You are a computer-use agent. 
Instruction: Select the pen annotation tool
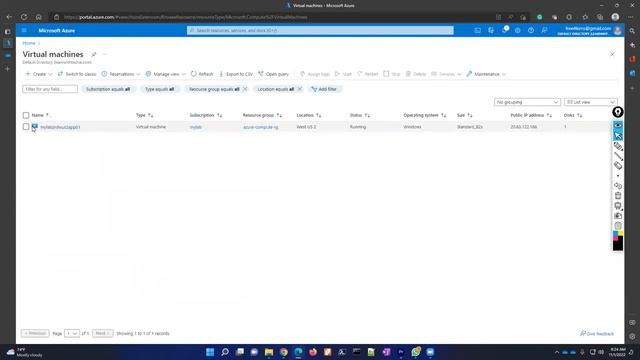pyautogui.click(x=618, y=146)
